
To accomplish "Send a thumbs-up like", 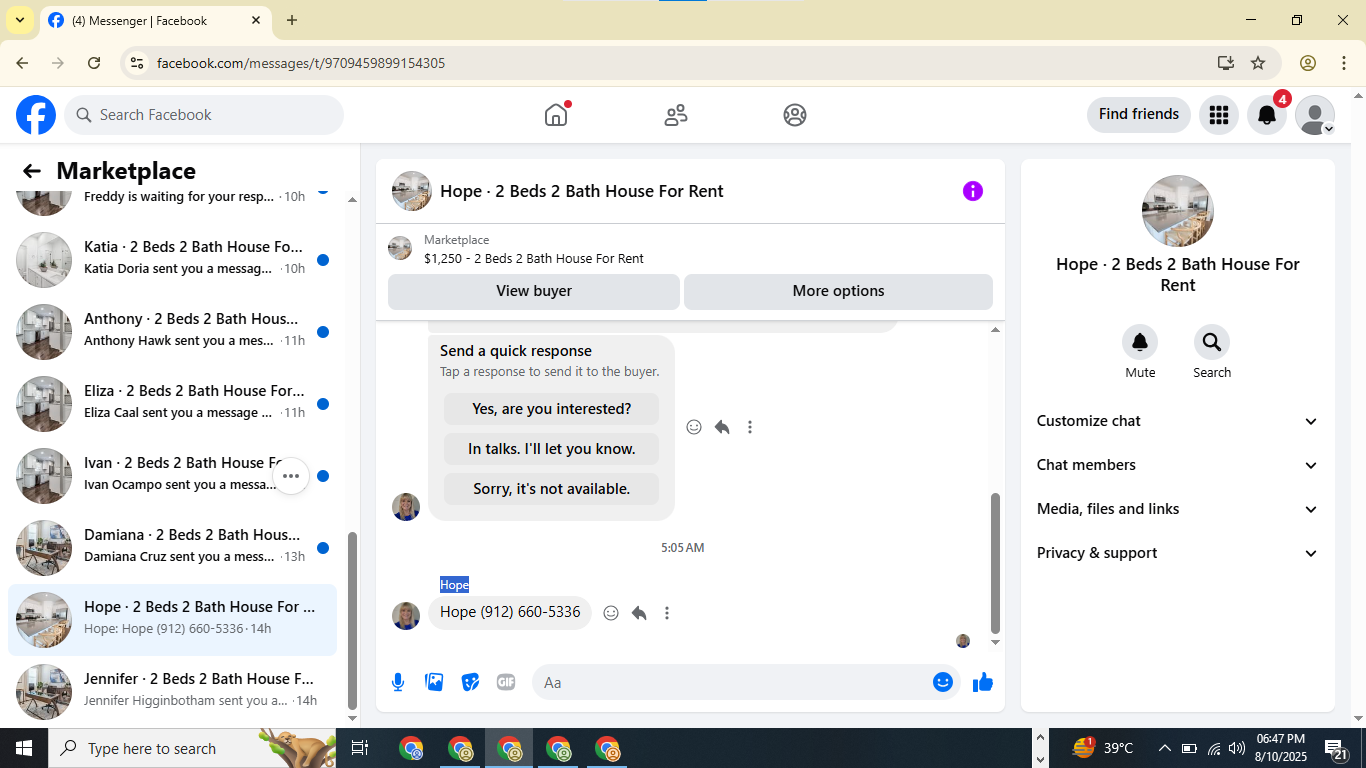I will pos(983,682).
